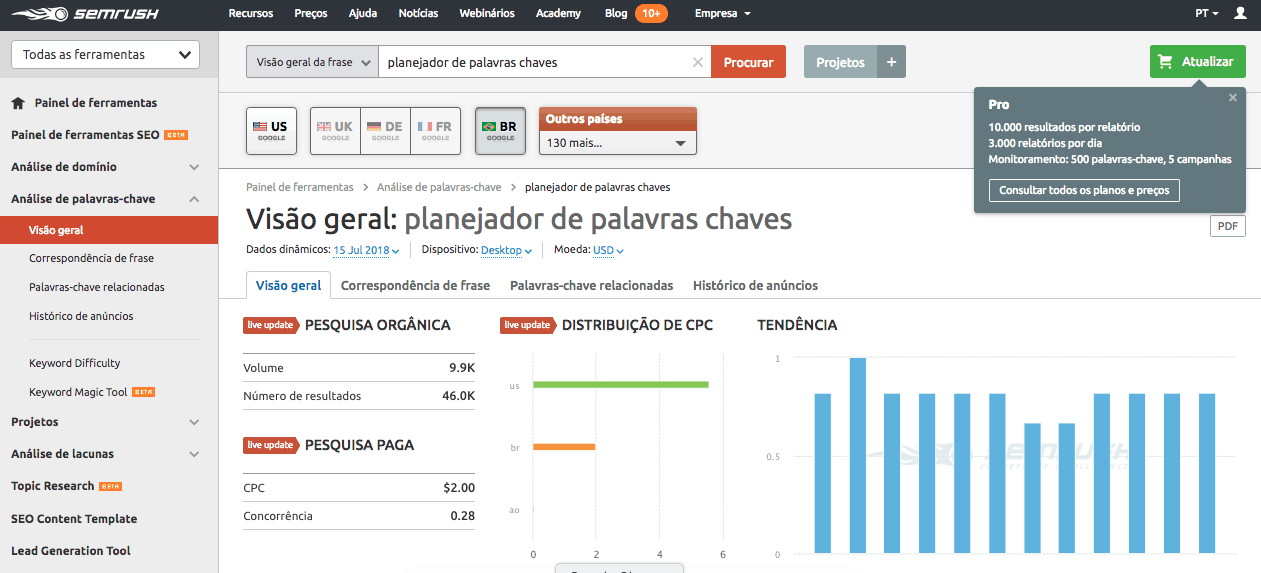Click the 10+ notification badge

click(651, 14)
